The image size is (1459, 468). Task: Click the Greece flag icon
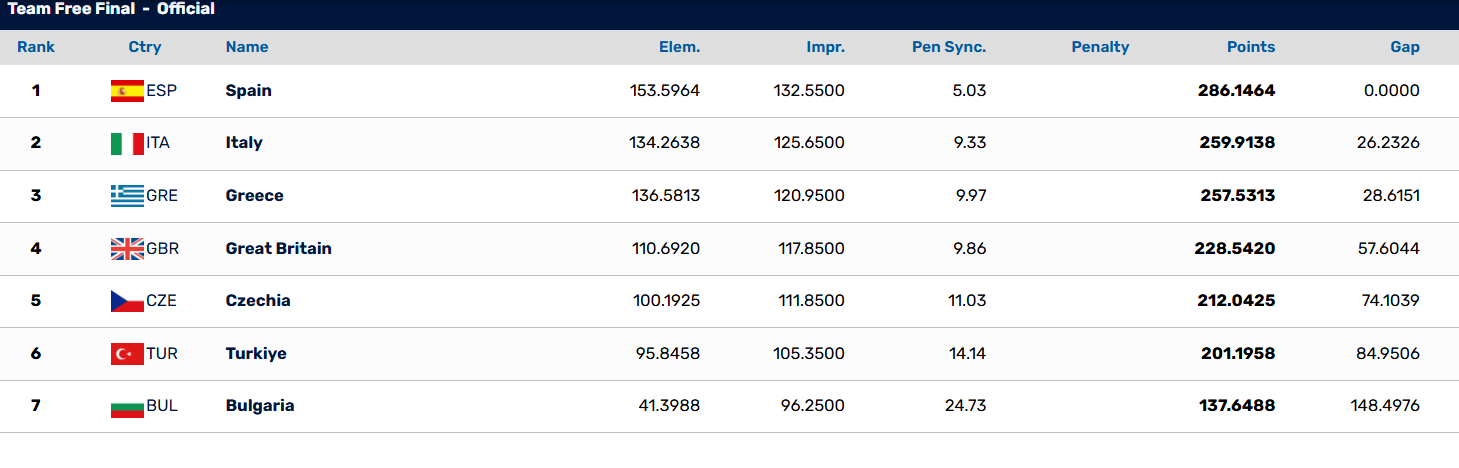coord(127,196)
